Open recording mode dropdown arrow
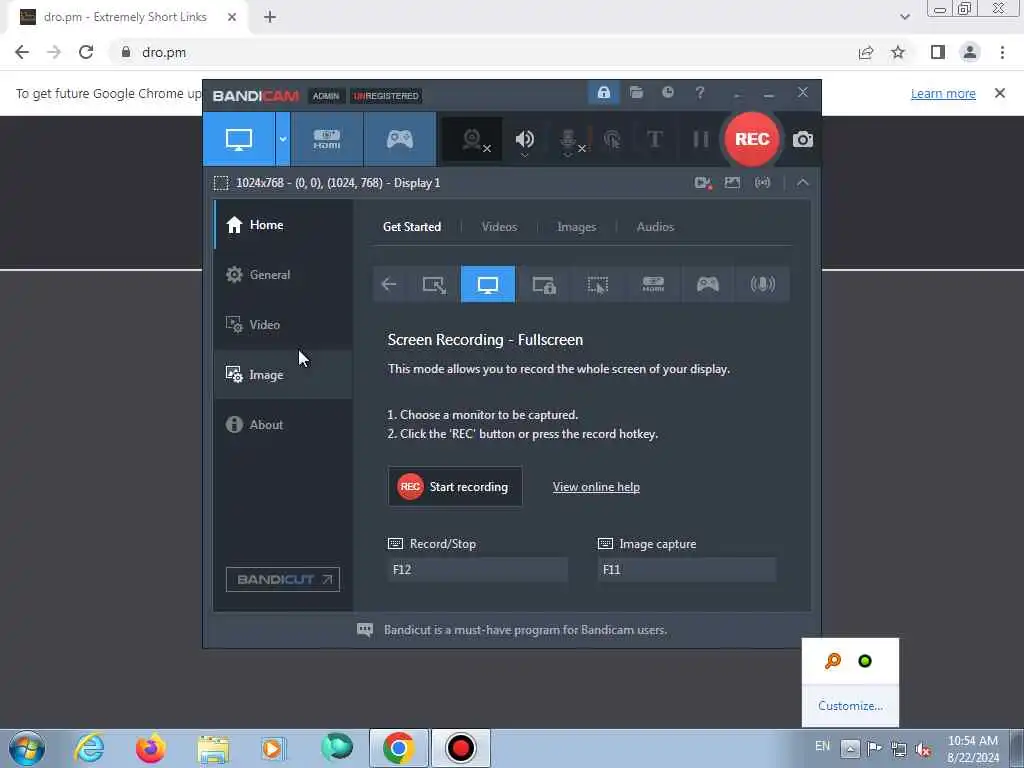 coord(283,139)
